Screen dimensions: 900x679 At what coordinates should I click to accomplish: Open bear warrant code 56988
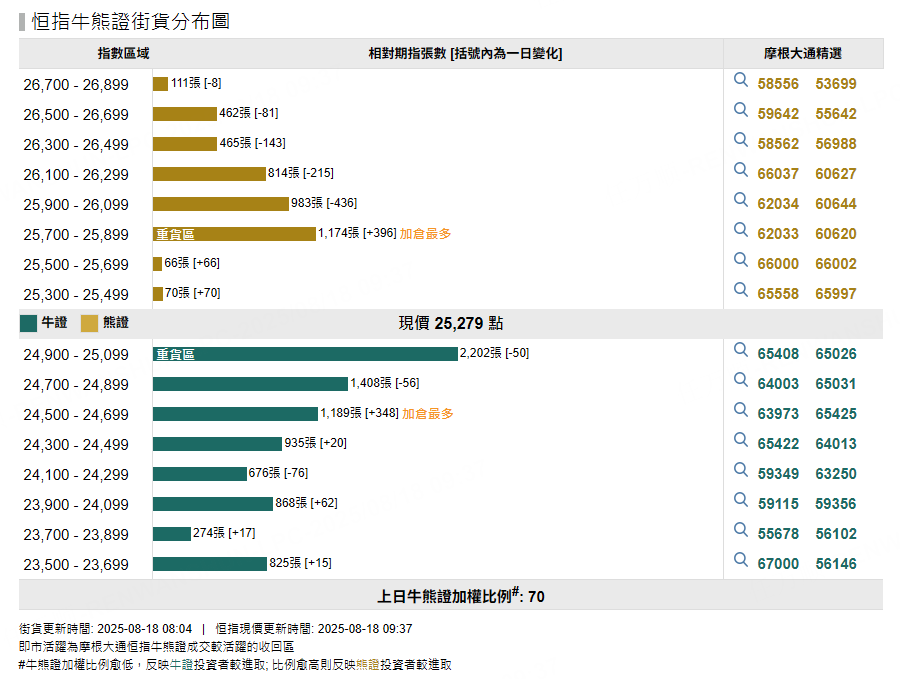[836, 143]
